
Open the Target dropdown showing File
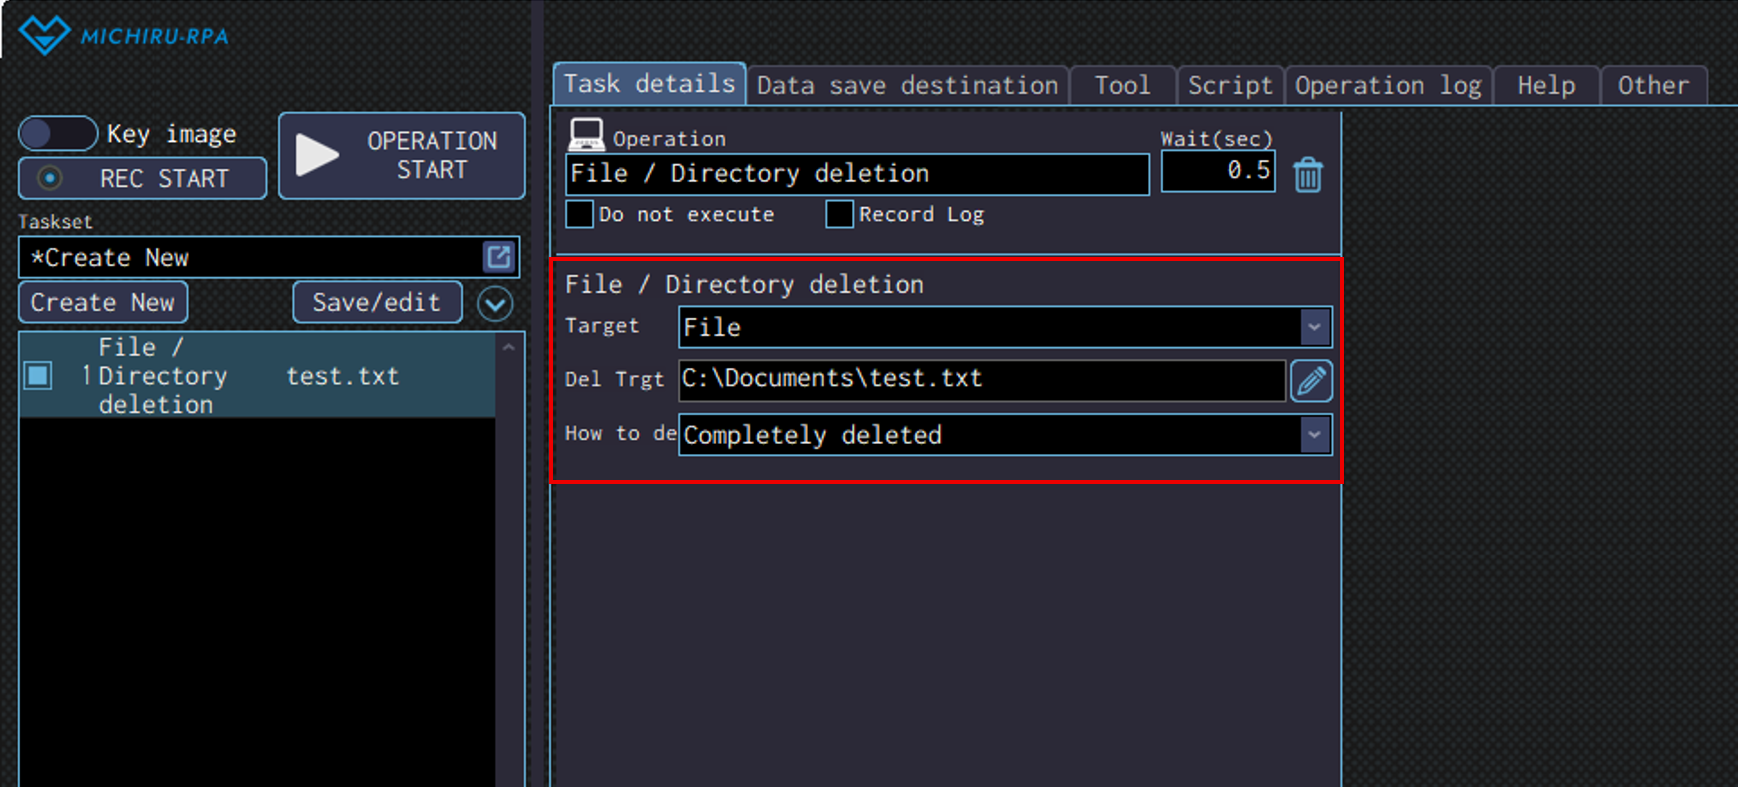tap(1314, 327)
